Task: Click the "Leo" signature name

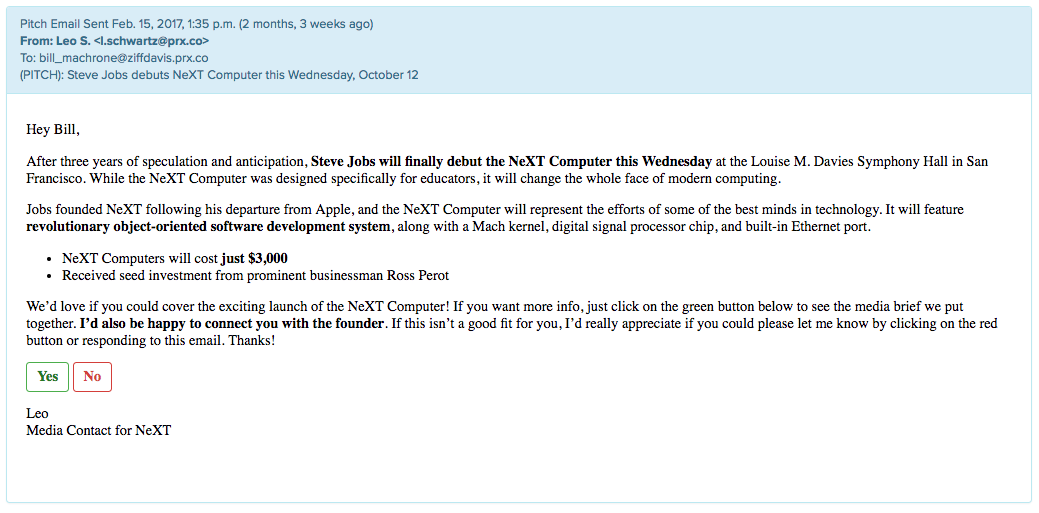Action: click(x=37, y=413)
